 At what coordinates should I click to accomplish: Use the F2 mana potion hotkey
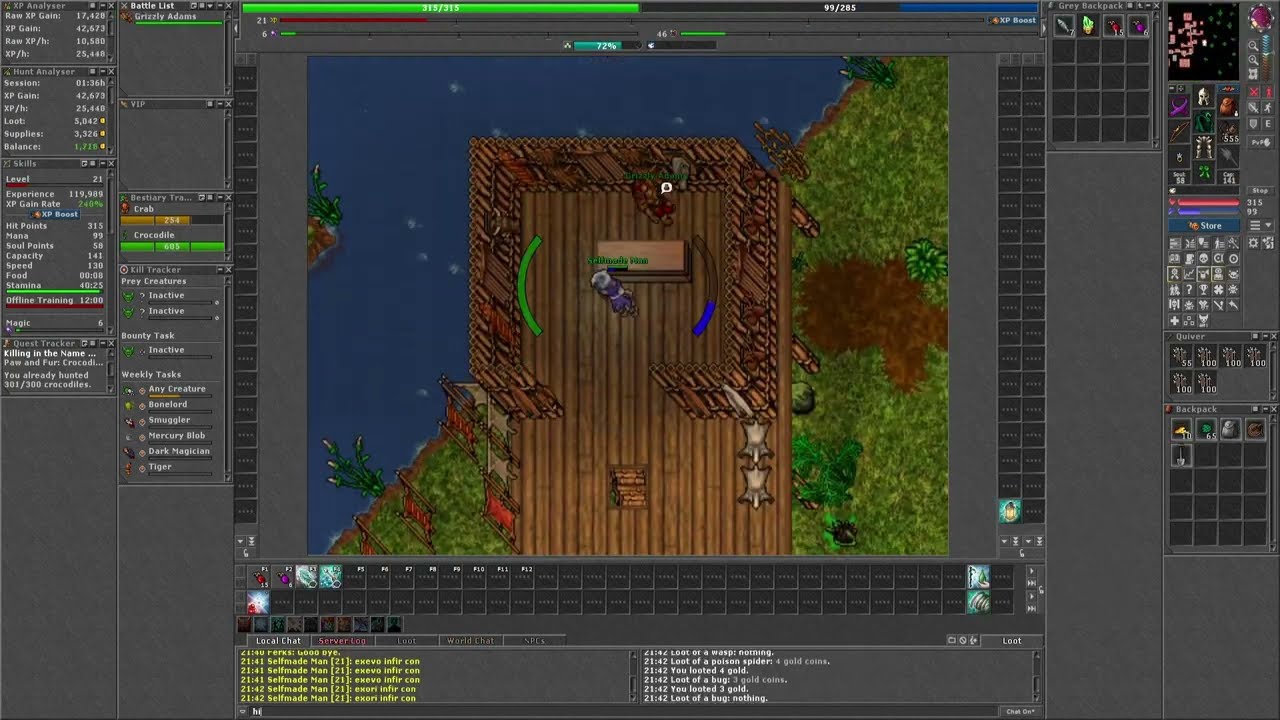click(284, 577)
